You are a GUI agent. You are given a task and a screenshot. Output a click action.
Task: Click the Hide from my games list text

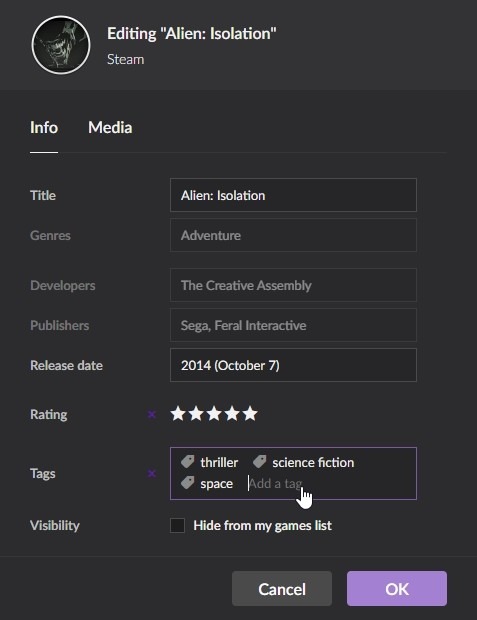point(263,525)
